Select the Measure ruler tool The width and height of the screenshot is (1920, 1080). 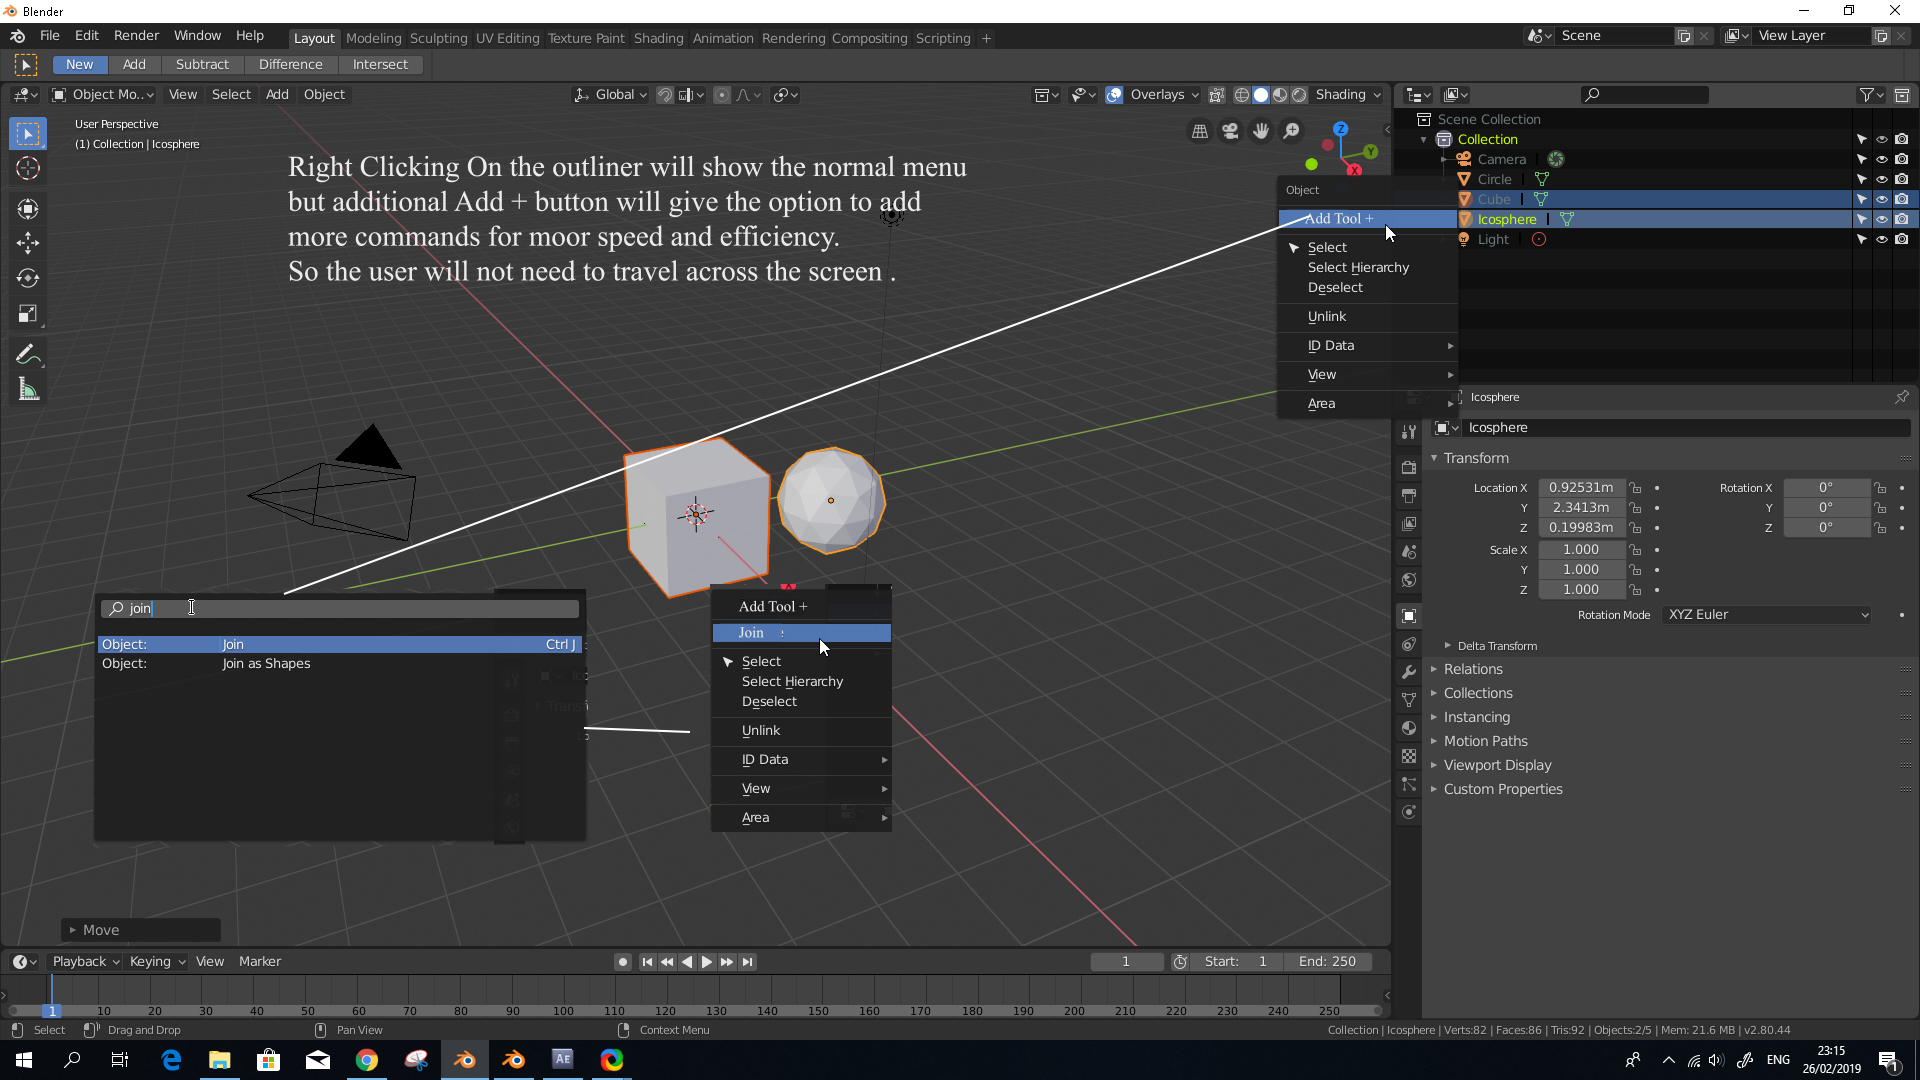click(28, 390)
